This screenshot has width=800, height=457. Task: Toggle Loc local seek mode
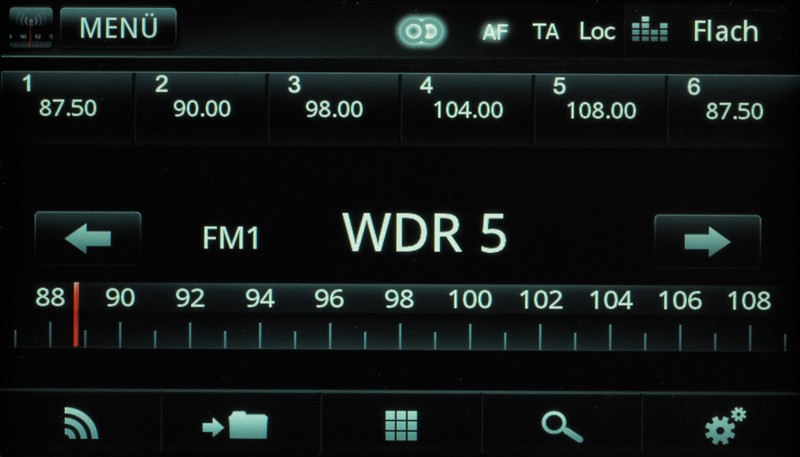pos(597,32)
